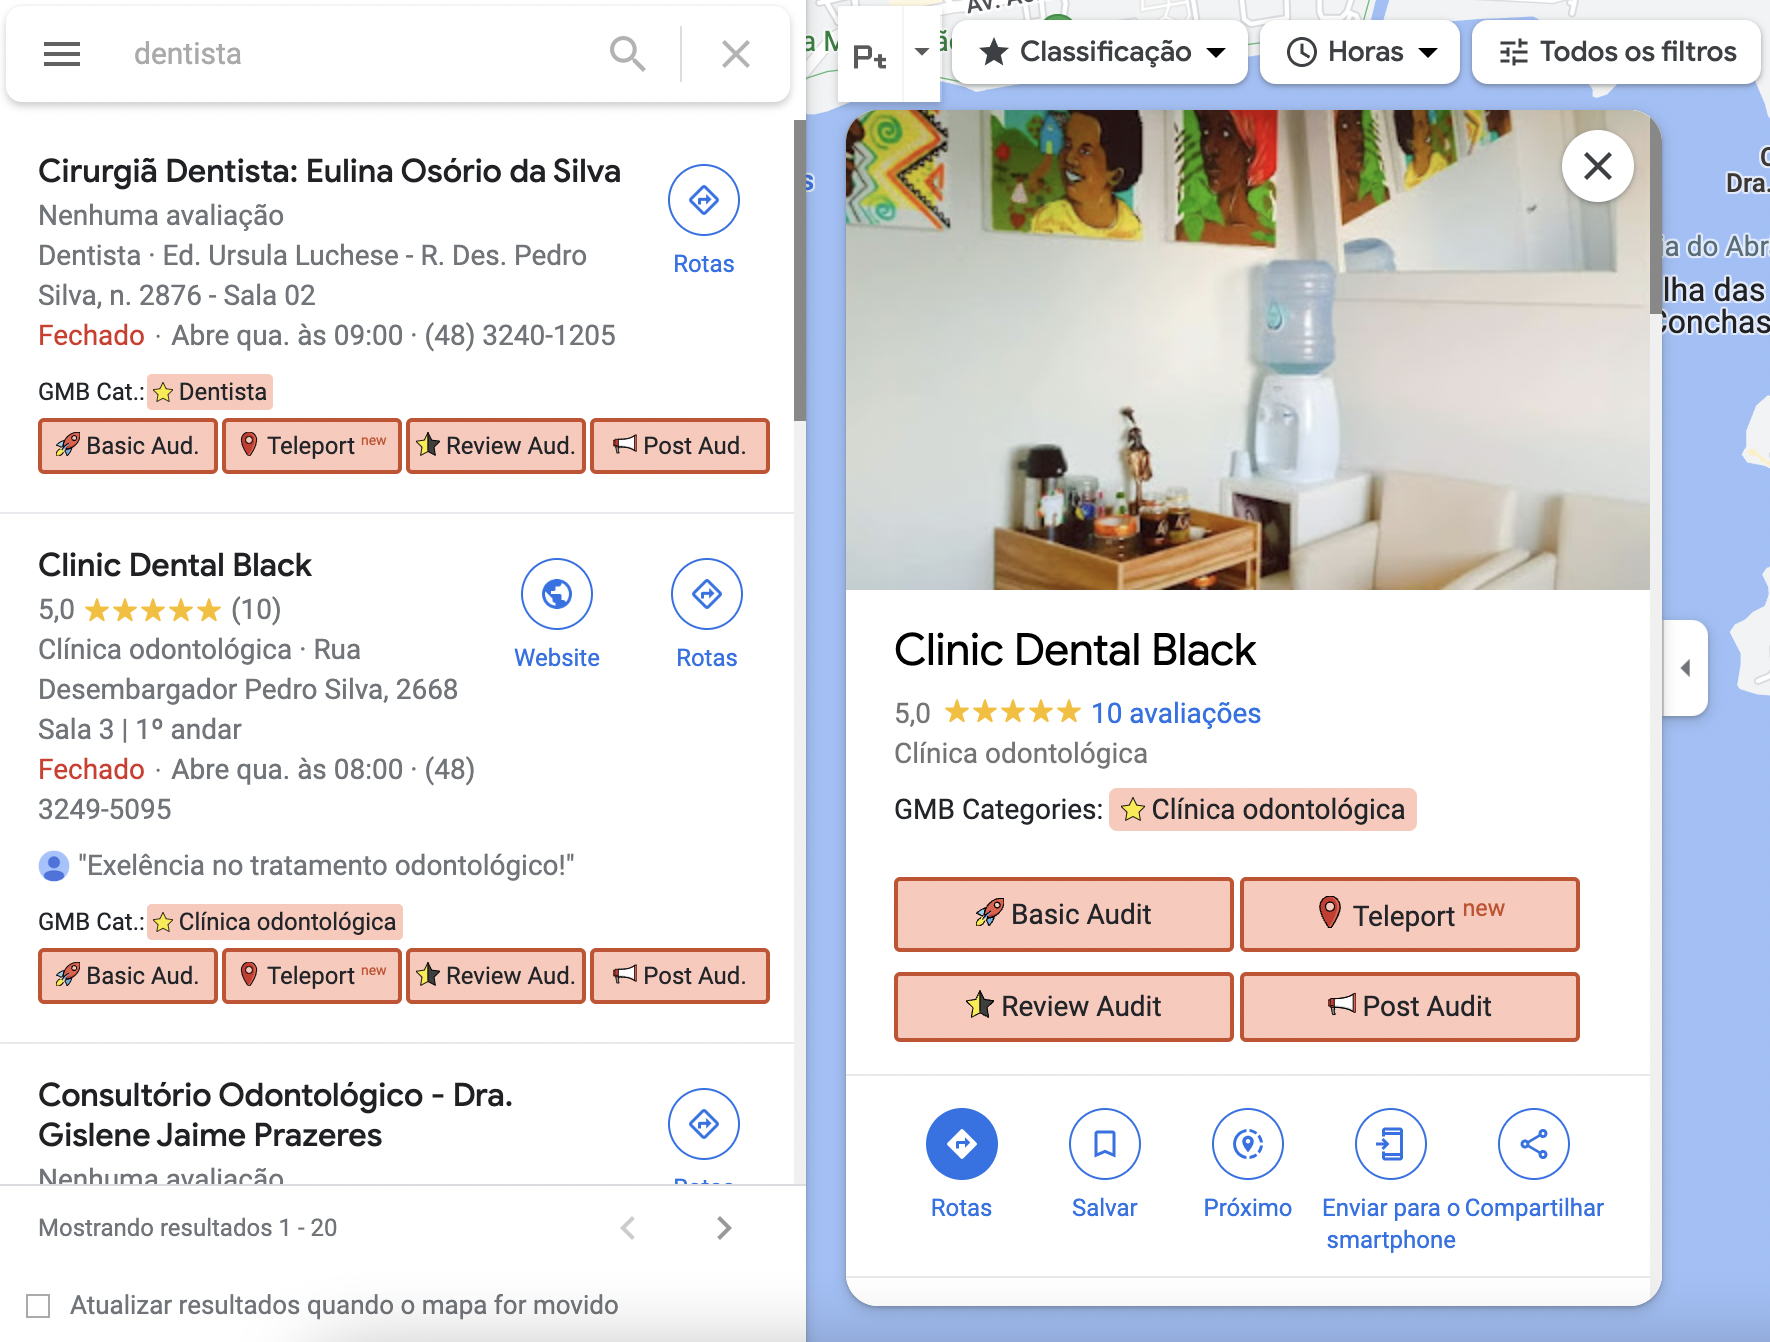Go to next results page arrow

pyautogui.click(x=723, y=1227)
